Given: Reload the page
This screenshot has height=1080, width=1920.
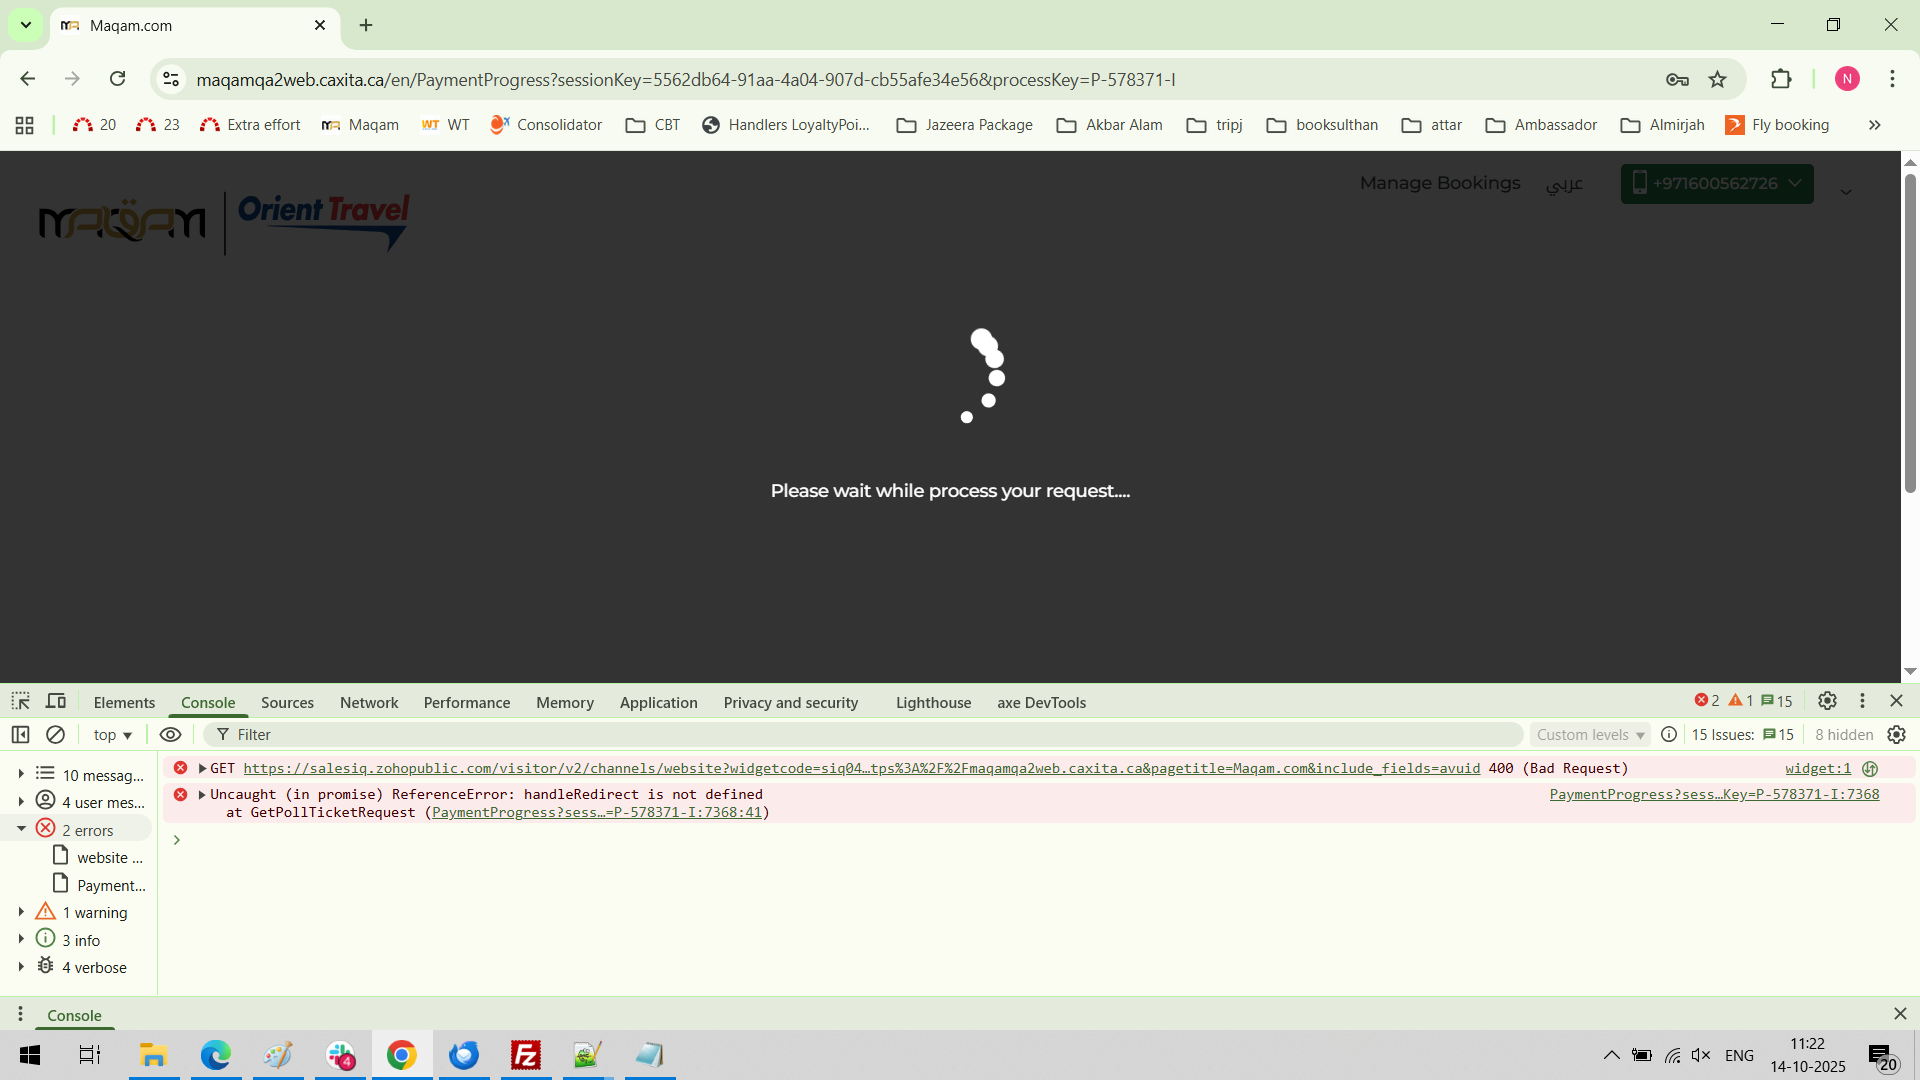Looking at the screenshot, I should [x=117, y=79].
